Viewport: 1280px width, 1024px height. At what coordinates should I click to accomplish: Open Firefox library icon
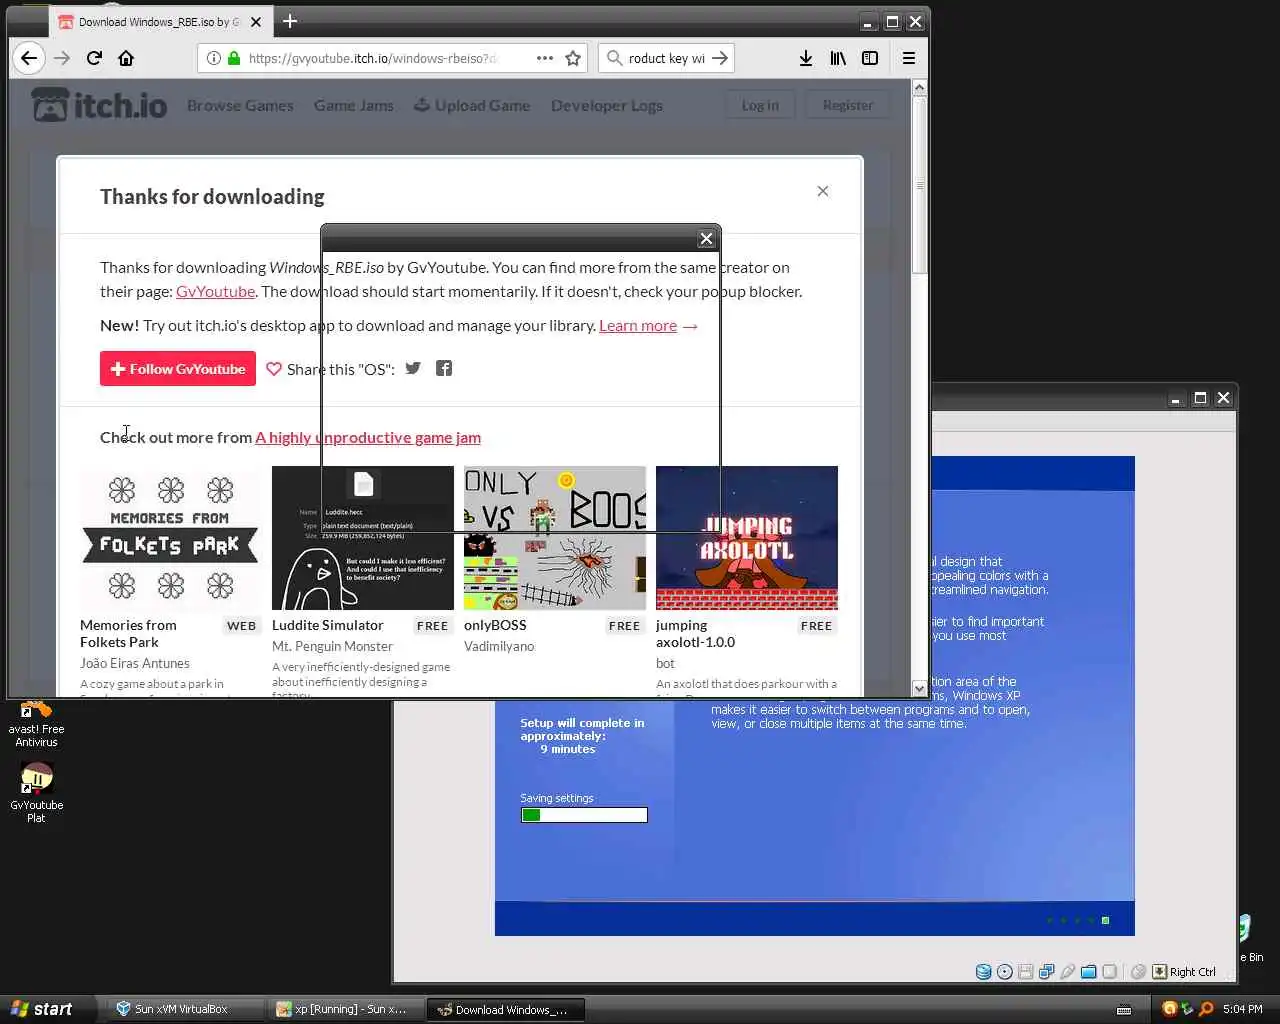[838, 58]
